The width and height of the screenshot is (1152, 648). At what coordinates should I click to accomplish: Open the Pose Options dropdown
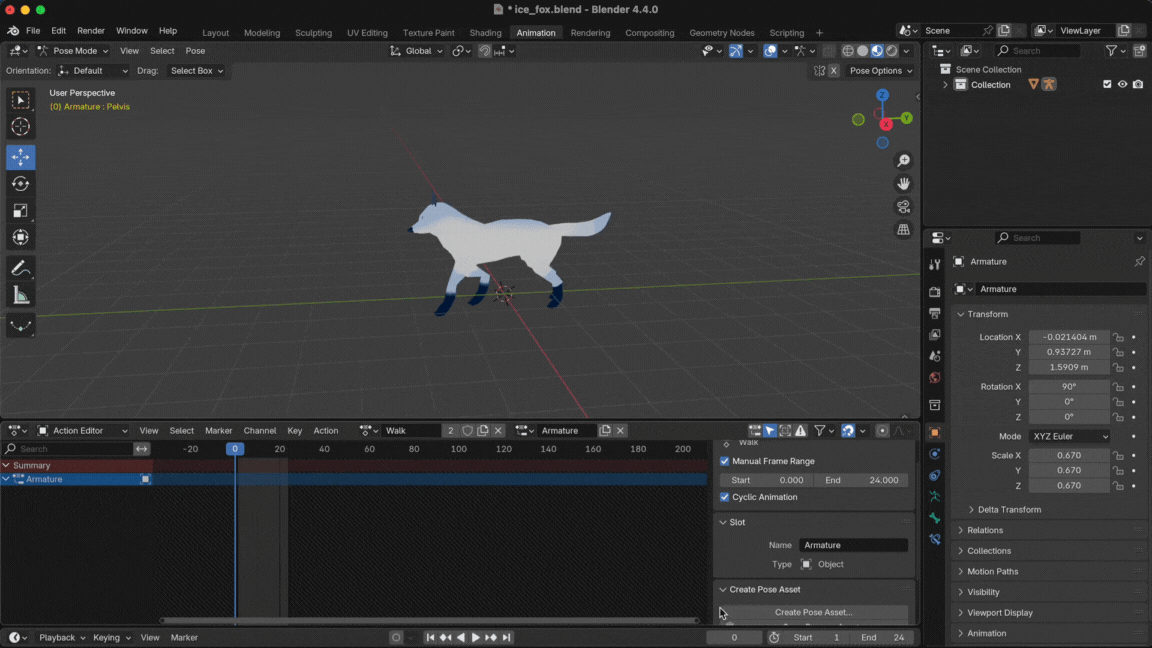coord(880,71)
